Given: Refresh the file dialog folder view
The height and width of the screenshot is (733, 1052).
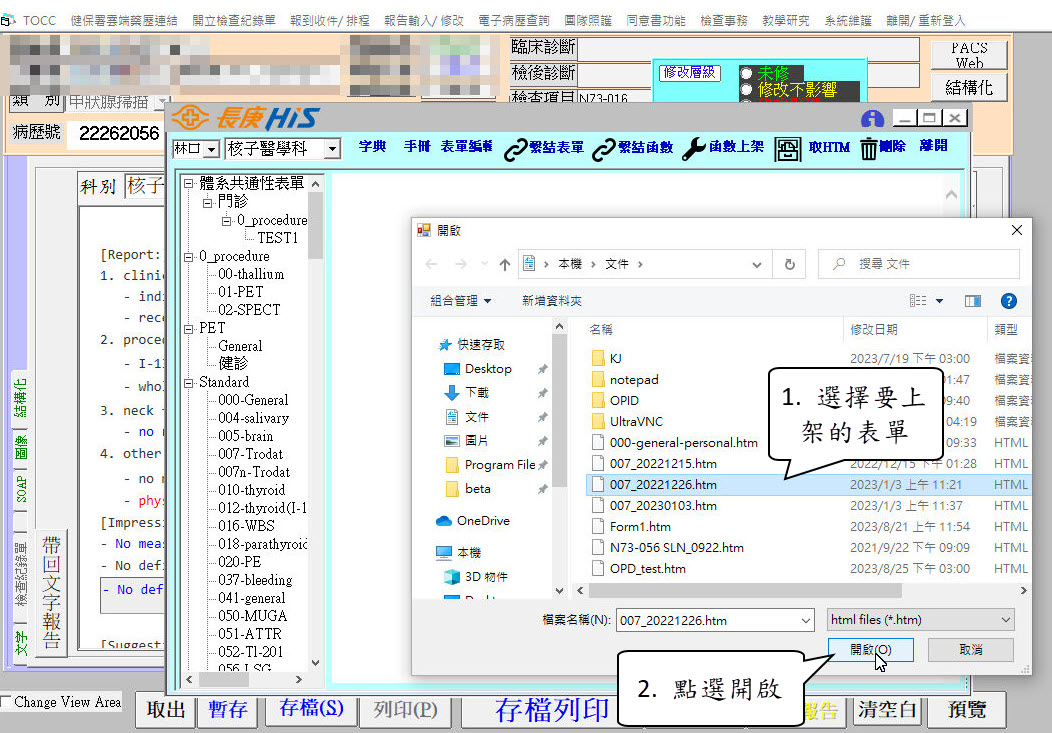Looking at the screenshot, I should (x=789, y=264).
